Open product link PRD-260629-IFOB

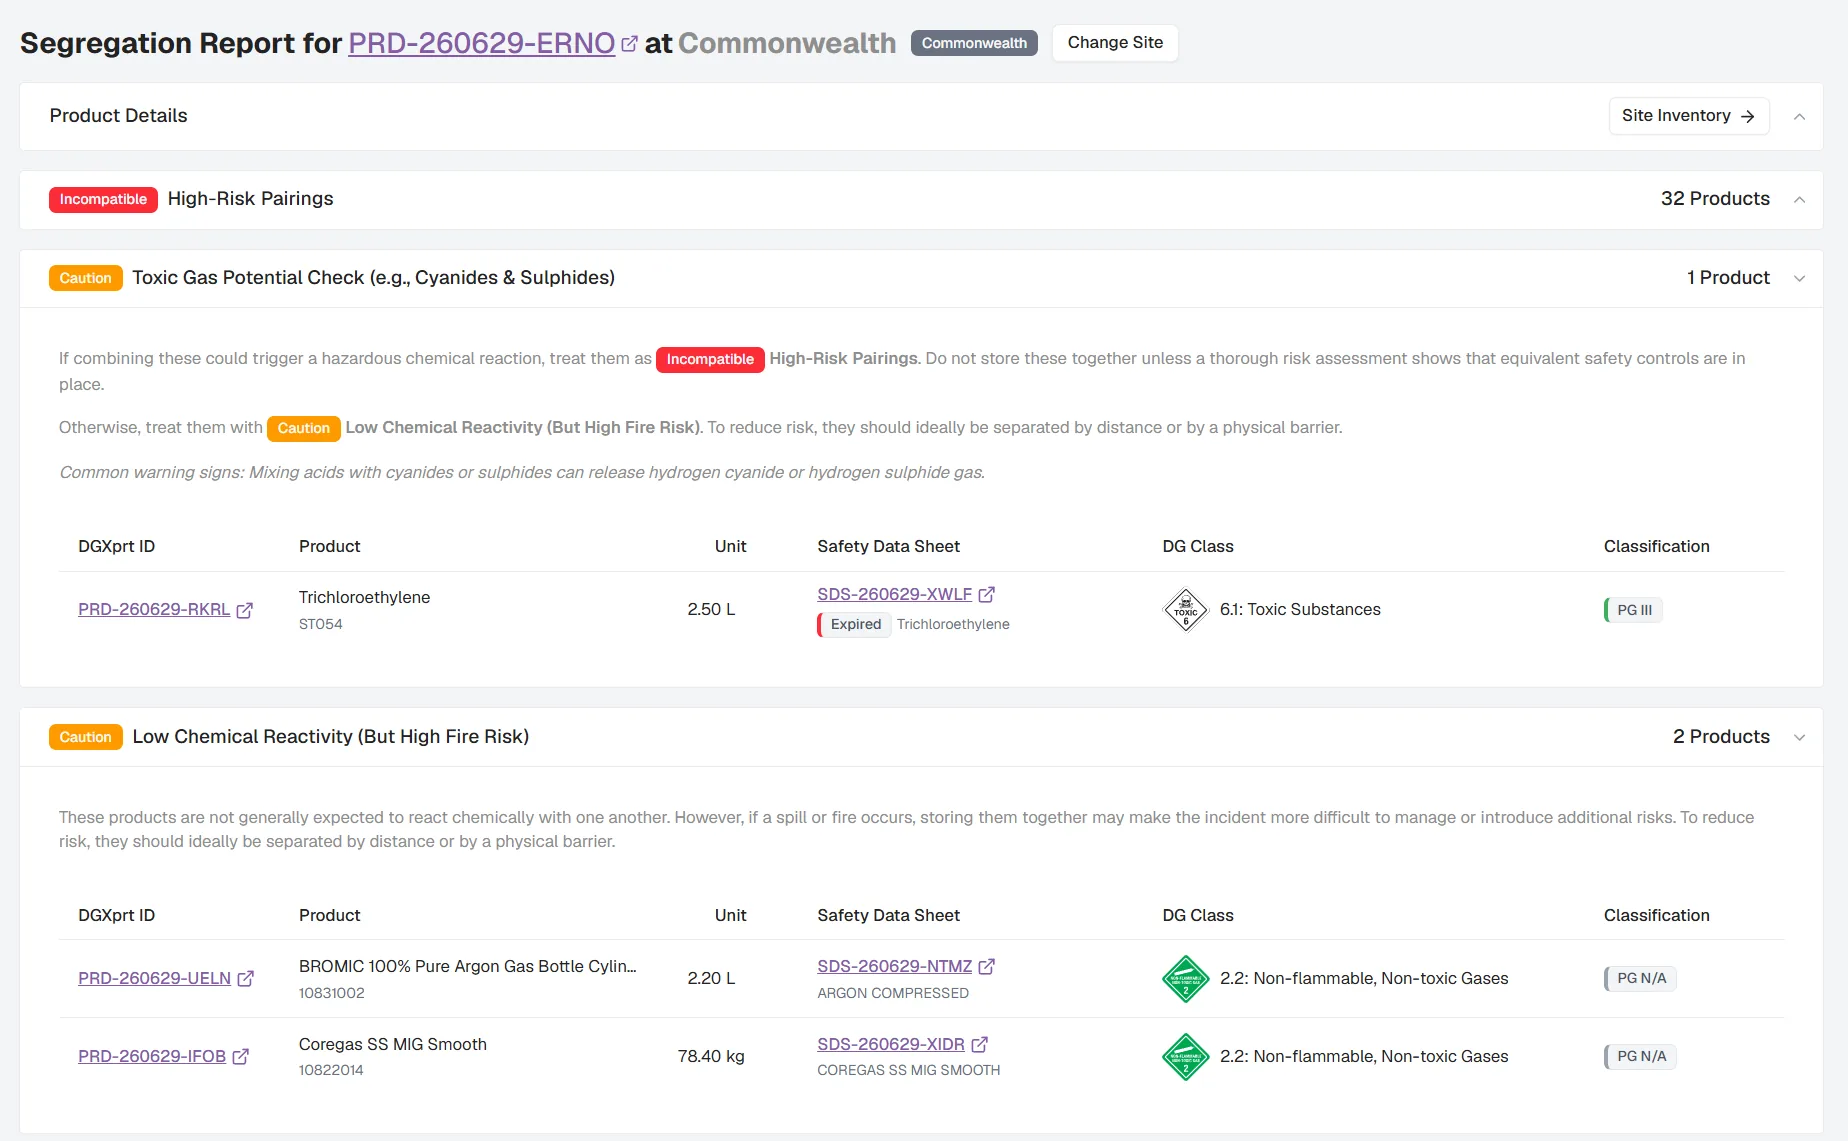pyautogui.click(x=152, y=1056)
